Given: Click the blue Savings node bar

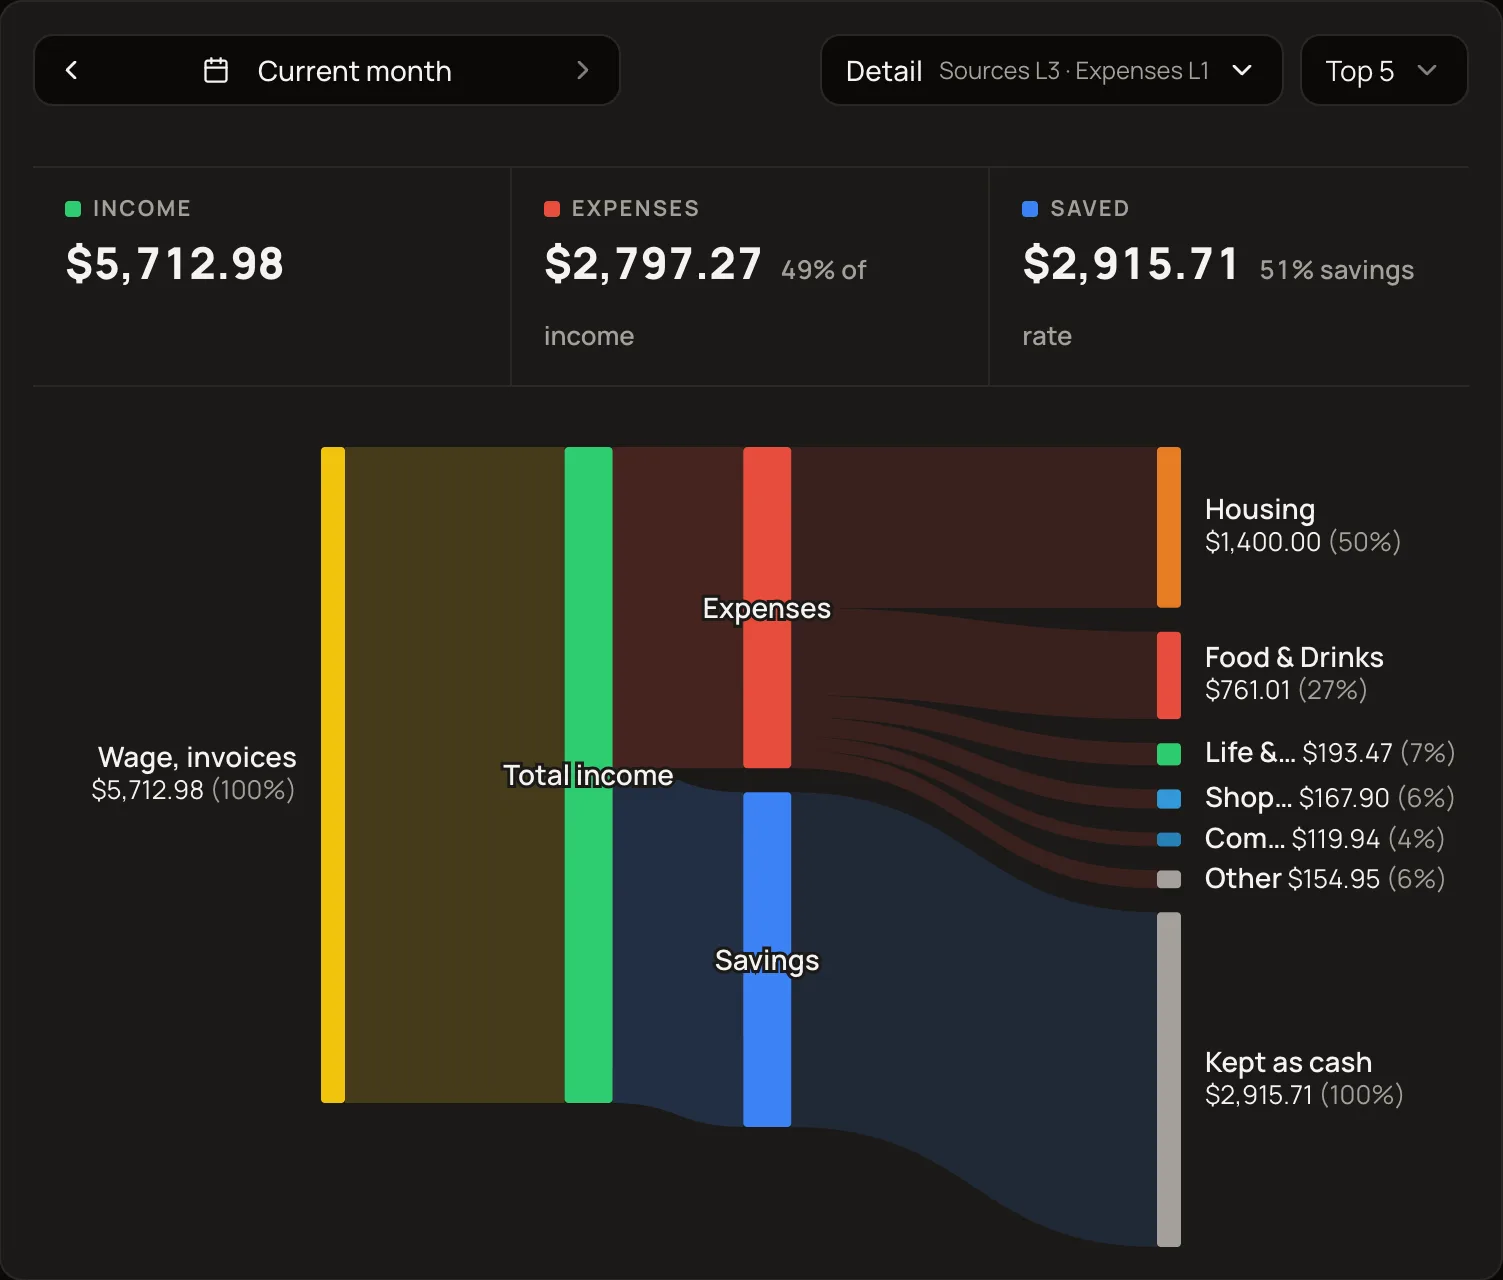Looking at the screenshot, I should point(767,959).
